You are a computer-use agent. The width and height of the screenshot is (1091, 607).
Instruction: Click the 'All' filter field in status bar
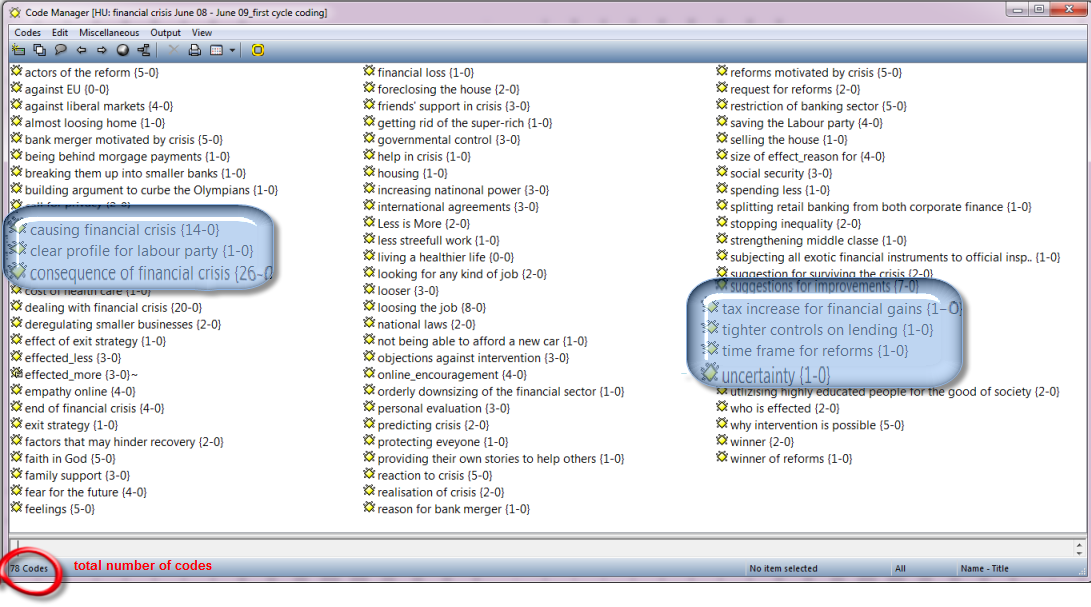(900, 568)
